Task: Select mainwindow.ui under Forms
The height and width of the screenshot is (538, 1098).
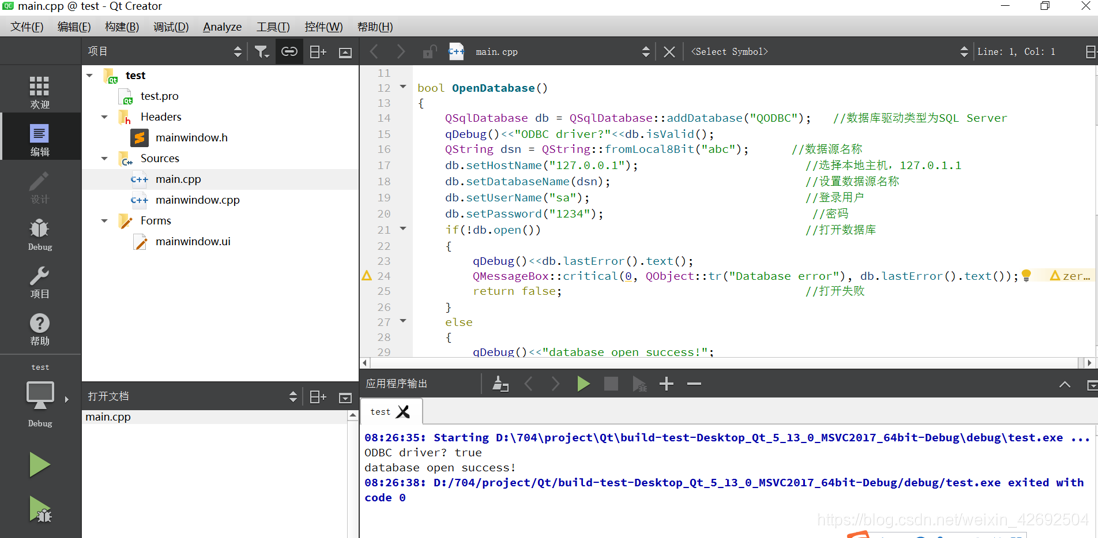Action: pyautogui.click(x=193, y=242)
